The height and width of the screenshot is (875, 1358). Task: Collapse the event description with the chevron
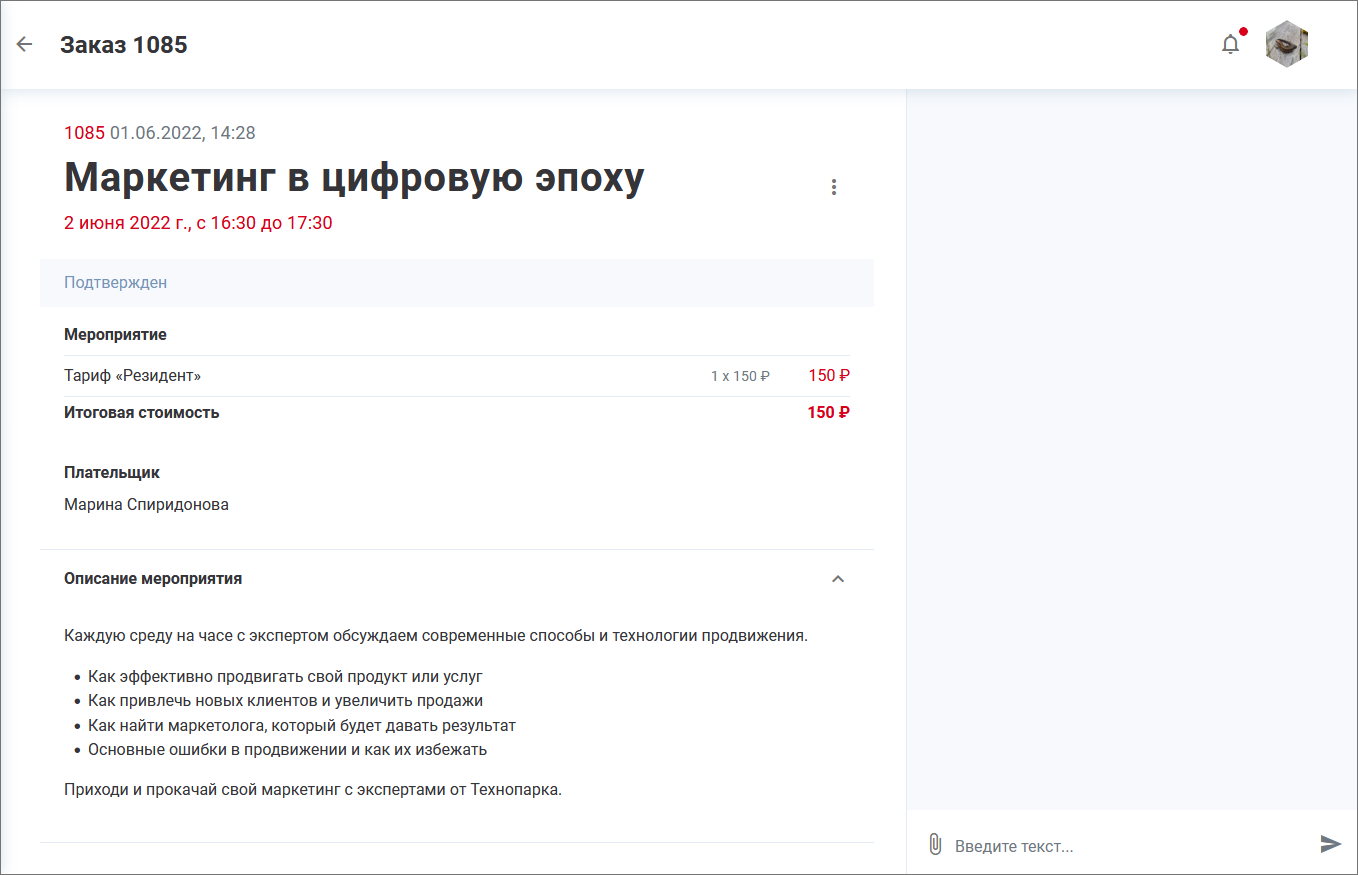(838, 579)
